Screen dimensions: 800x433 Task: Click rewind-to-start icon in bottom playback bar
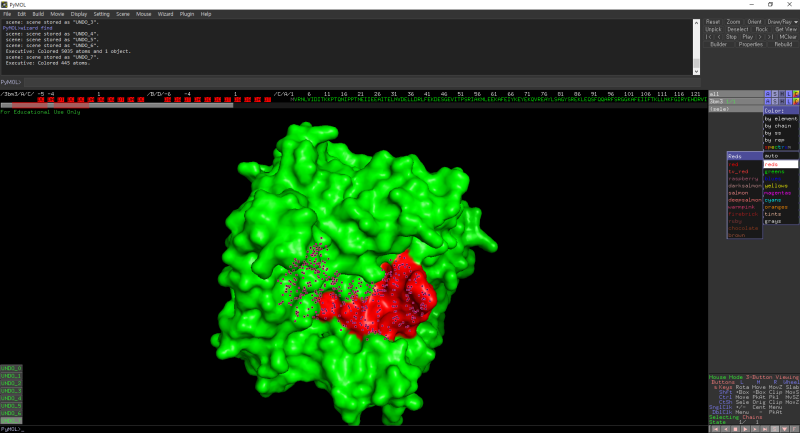tap(716, 429)
